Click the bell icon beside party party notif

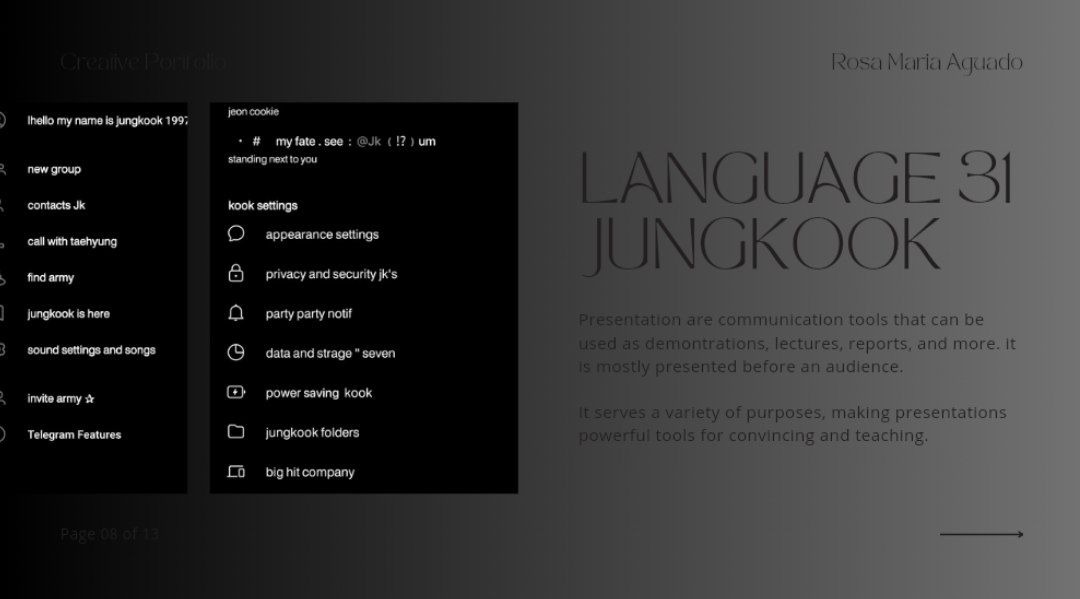point(236,313)
